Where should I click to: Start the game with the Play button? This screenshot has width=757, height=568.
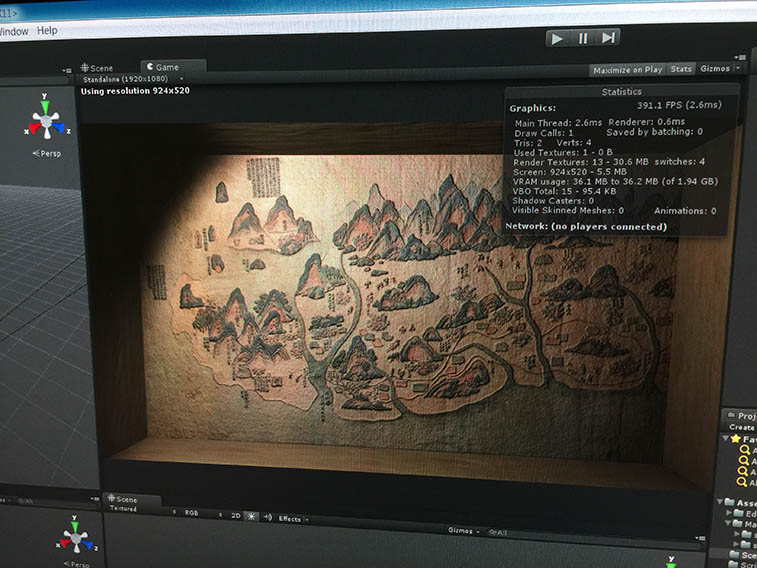point(557,39)
